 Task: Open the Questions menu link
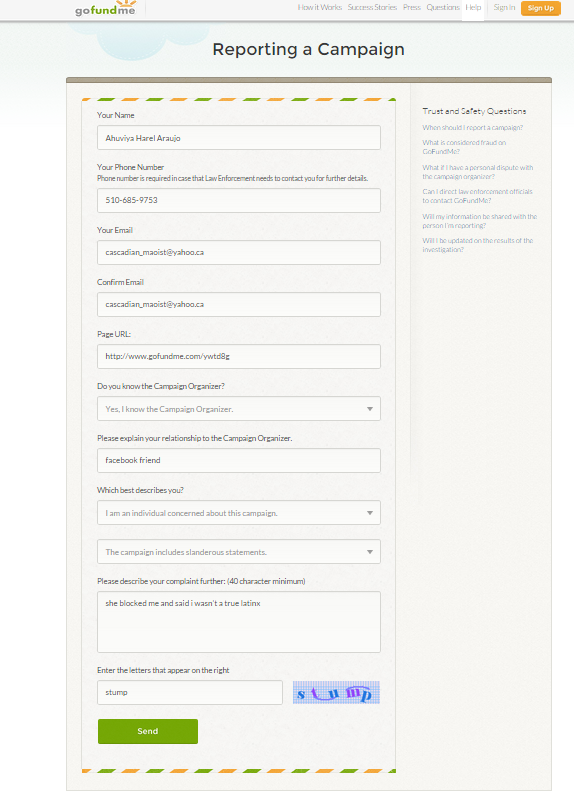443,7
